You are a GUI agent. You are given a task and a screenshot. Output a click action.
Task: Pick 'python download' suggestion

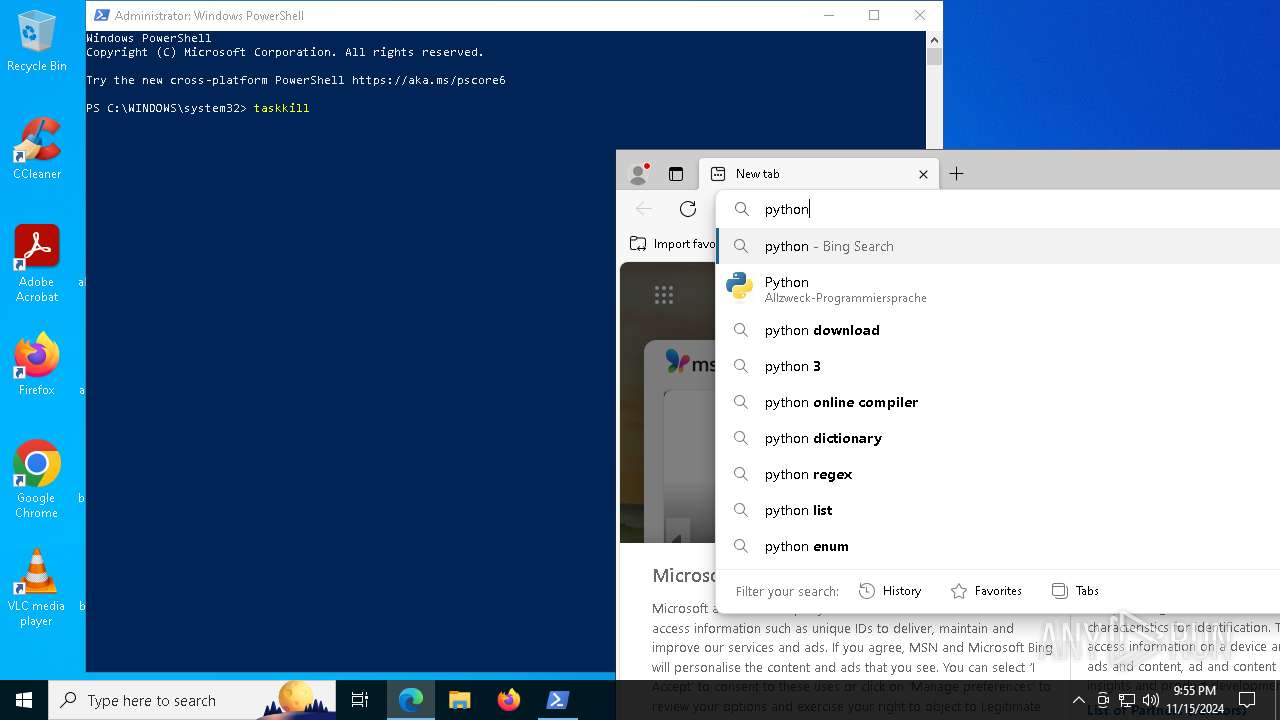click(998, 330)
